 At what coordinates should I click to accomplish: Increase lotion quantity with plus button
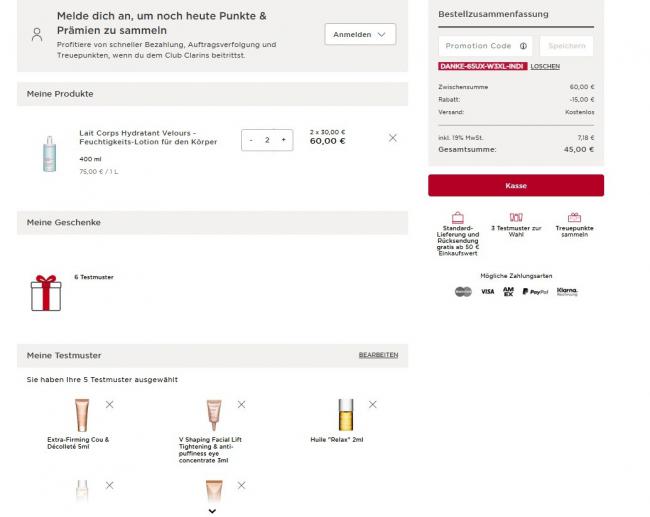[283, 140]
